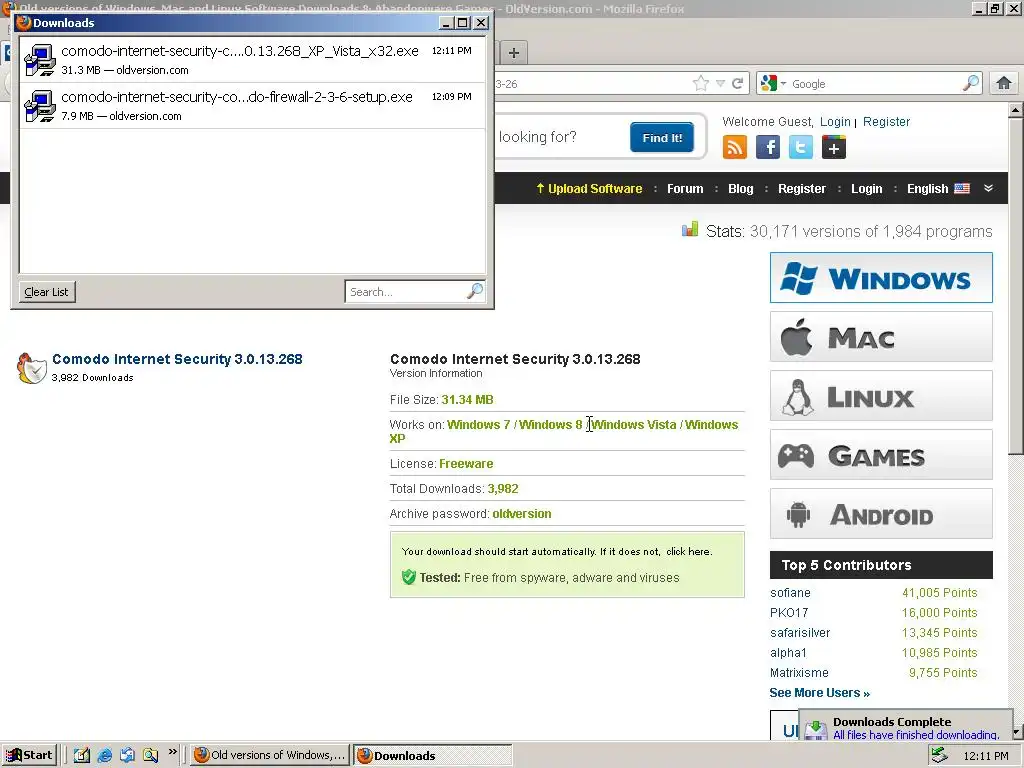Viewport: 1024px width, 768px height.
Task: Select comodo firewall-2-3-6-setup.exe download entry
Action: point(253,106)
